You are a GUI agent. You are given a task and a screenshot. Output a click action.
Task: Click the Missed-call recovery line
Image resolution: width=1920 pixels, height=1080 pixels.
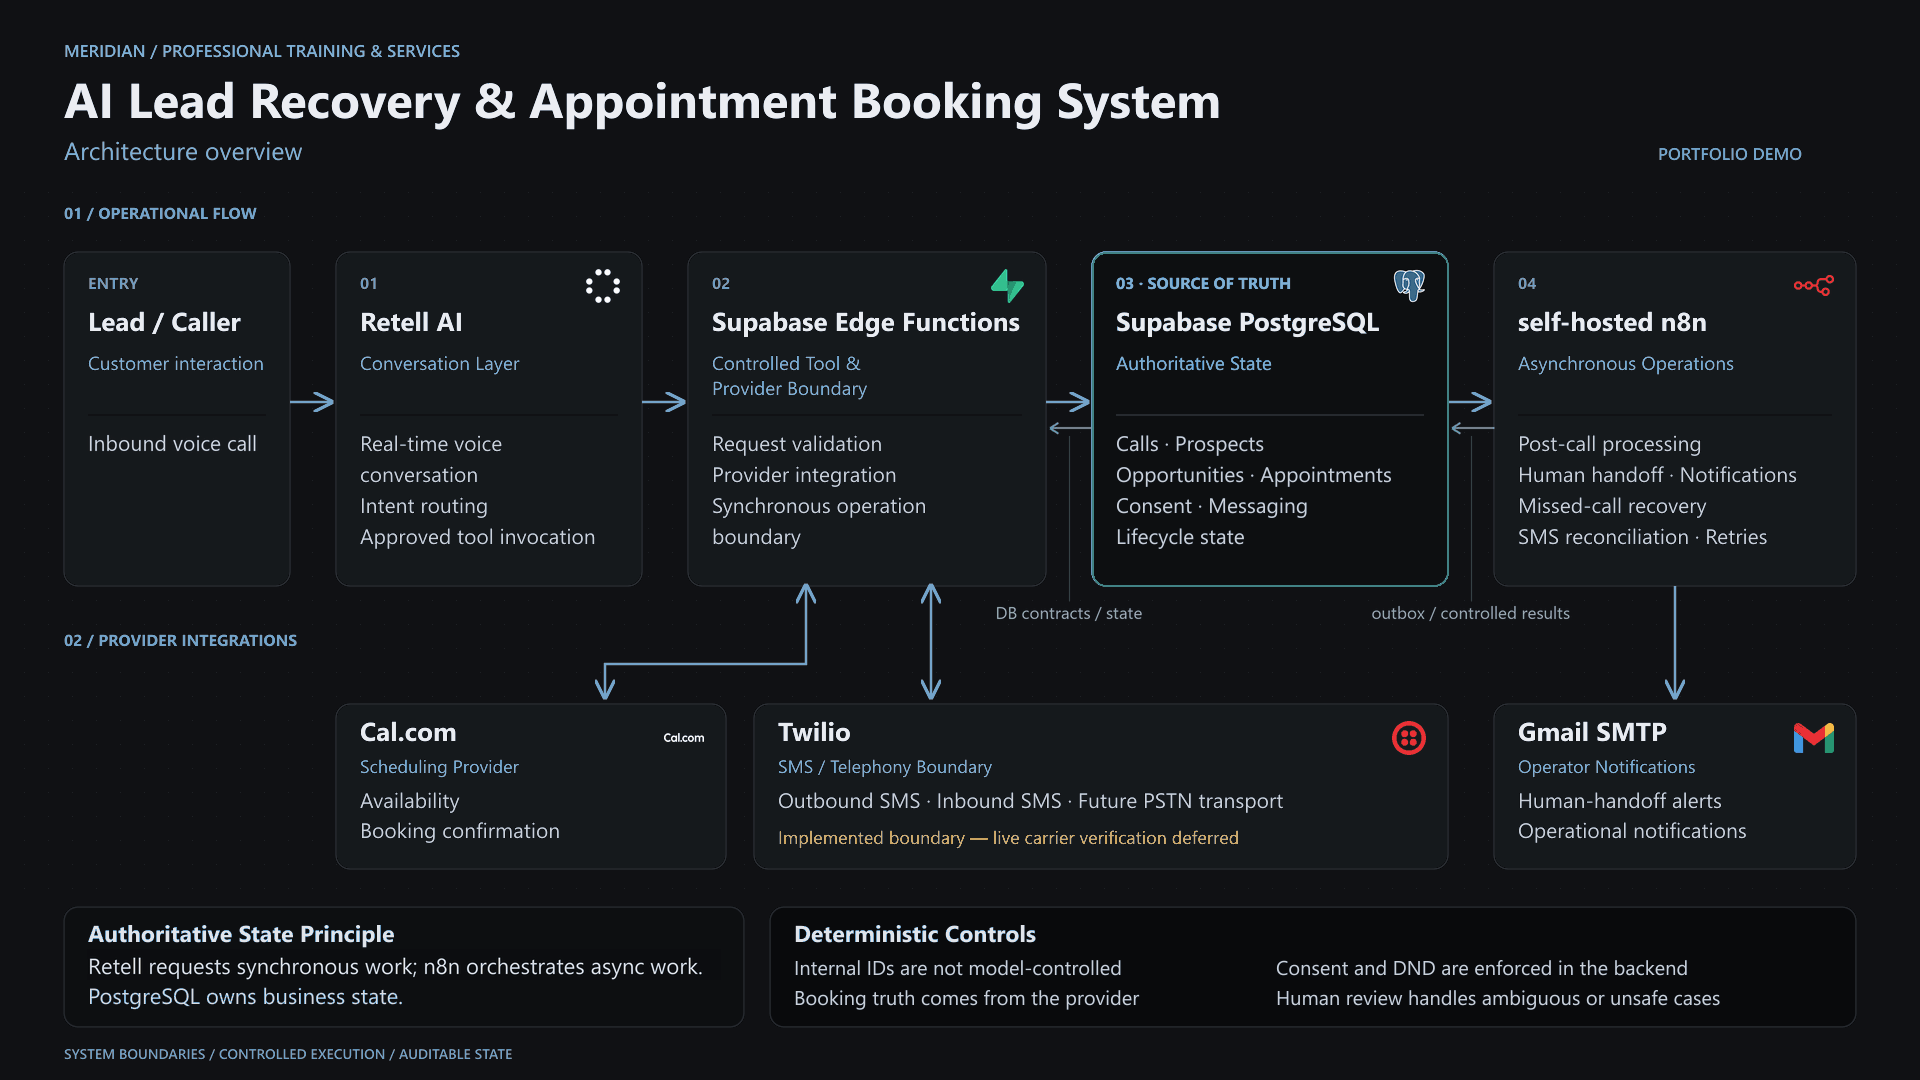(1611, 506)
